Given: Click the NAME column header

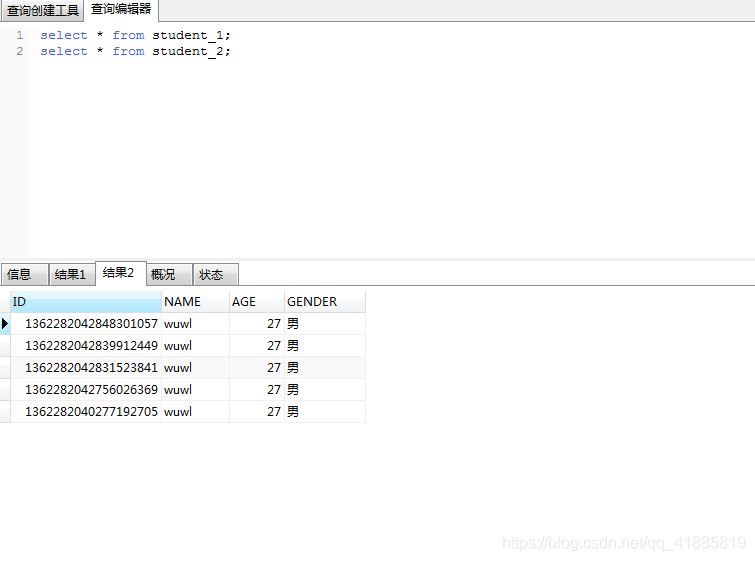Looking at the screenshot, I should click(195, 302).
